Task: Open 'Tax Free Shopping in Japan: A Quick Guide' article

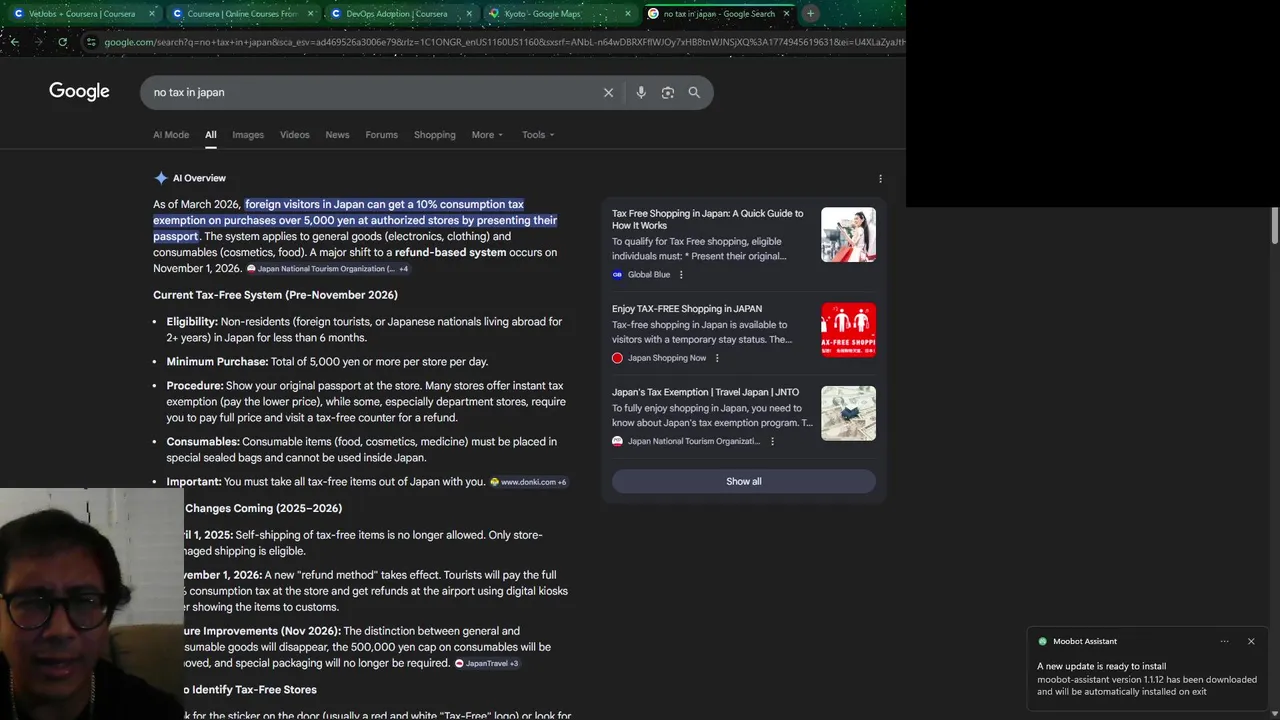Action: pyautogui.click(x=708, y=219)
